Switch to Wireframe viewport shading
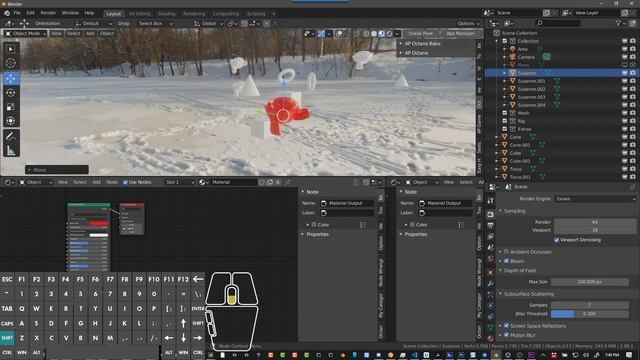 pos(366,33)
